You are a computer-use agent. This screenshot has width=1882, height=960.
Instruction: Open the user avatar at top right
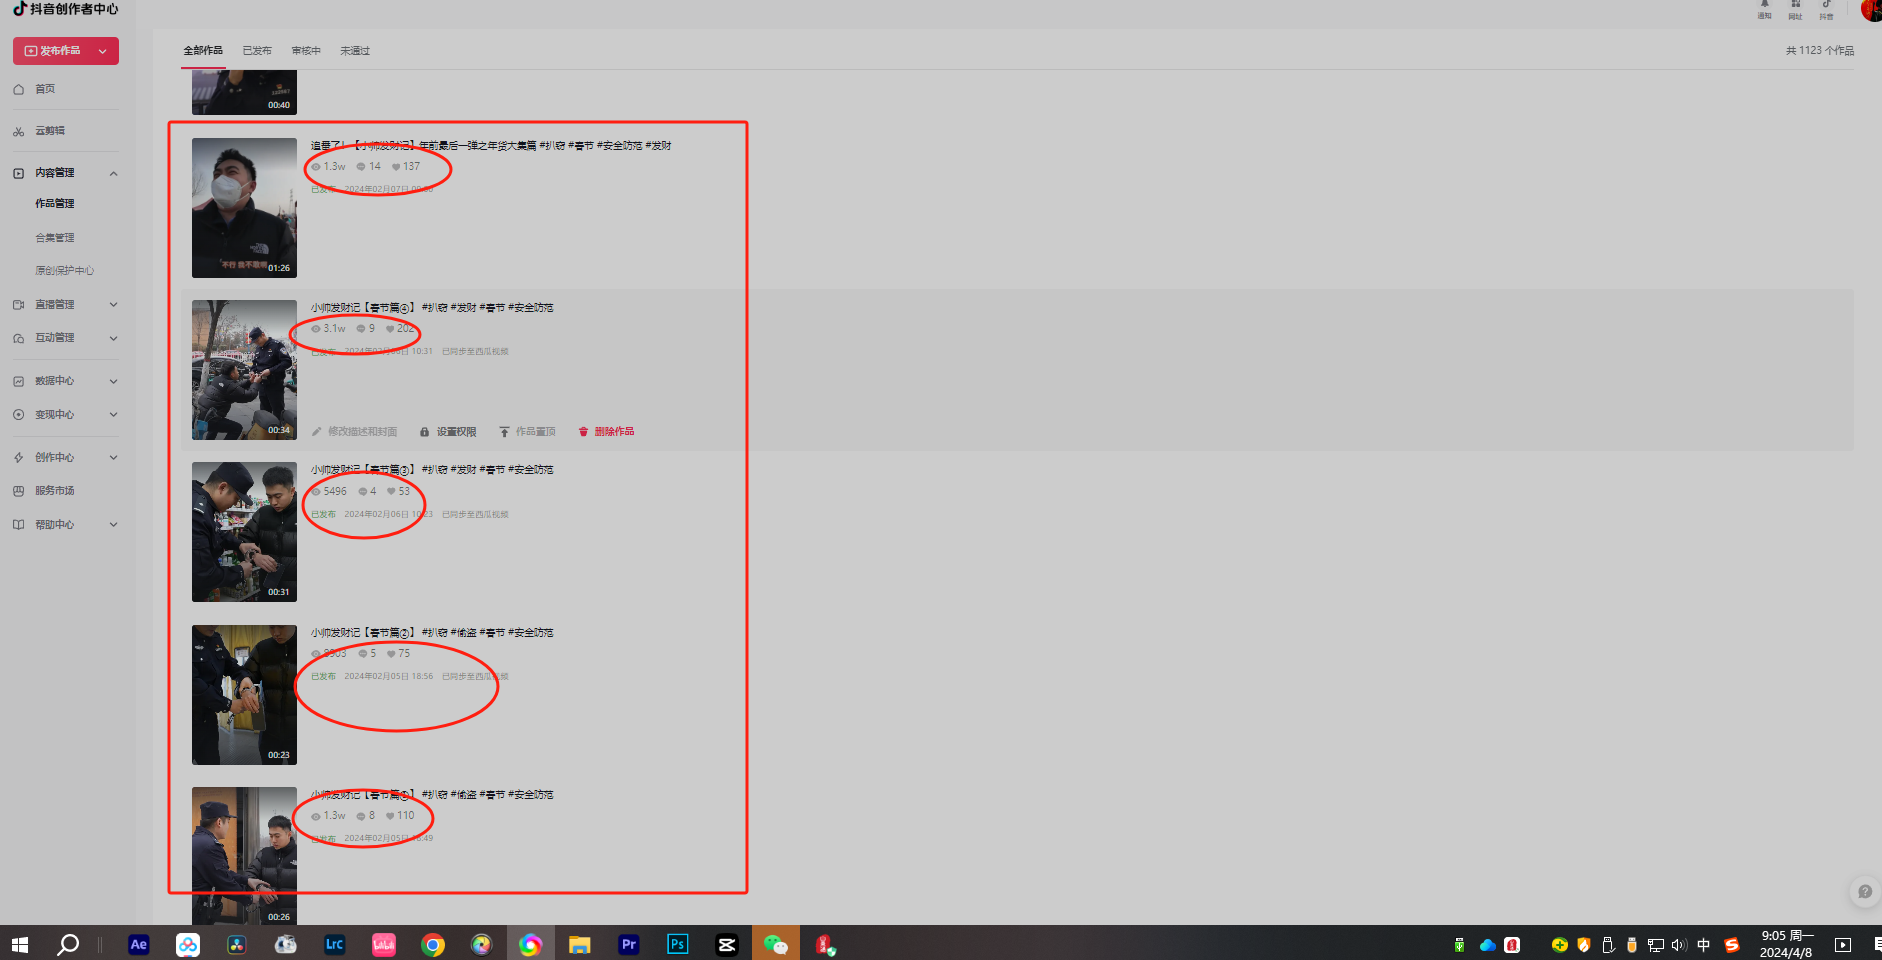coord(1871,10)
